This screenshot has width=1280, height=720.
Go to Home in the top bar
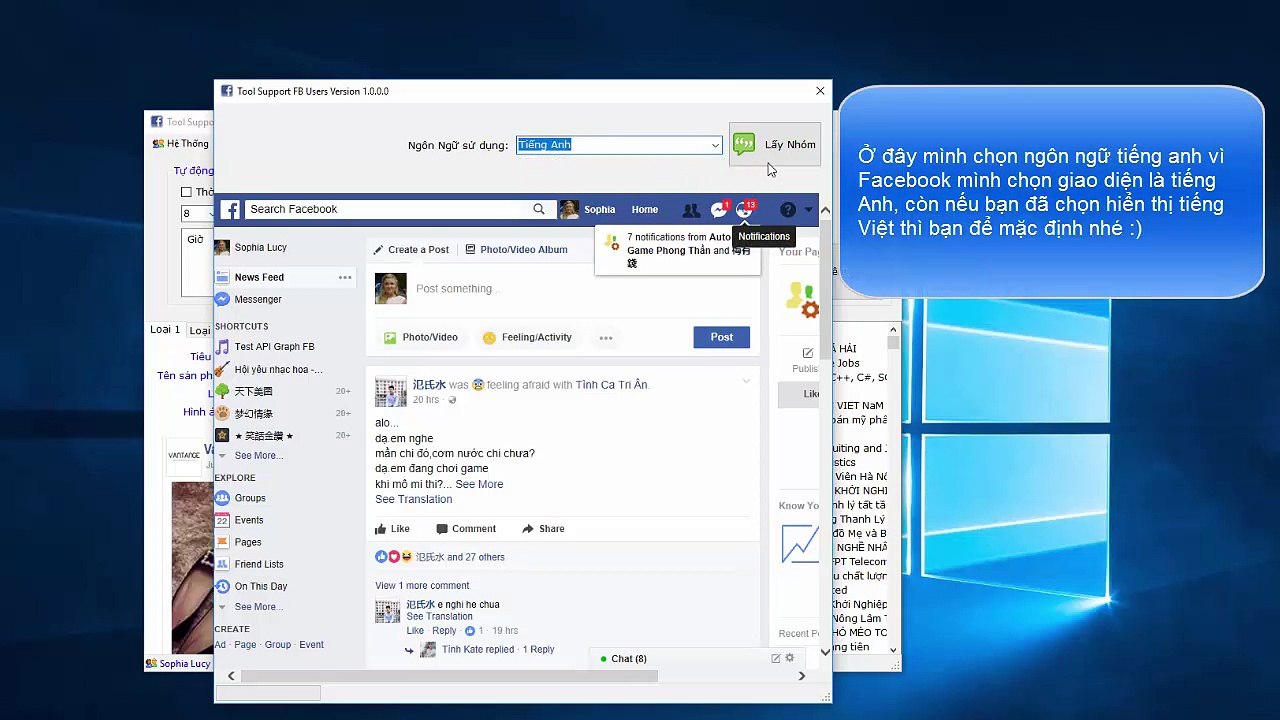pos(645,210)
